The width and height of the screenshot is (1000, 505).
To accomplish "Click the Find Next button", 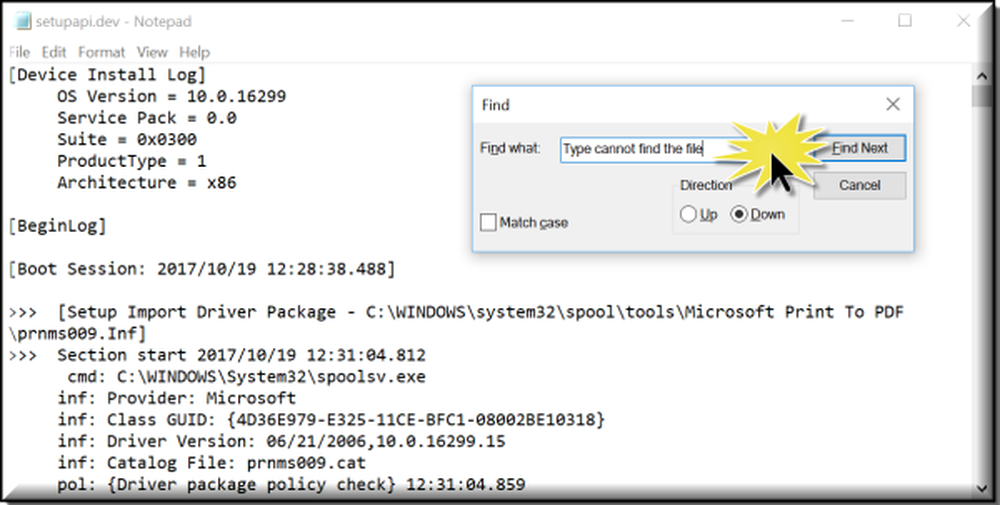I will tap(859, 148).
